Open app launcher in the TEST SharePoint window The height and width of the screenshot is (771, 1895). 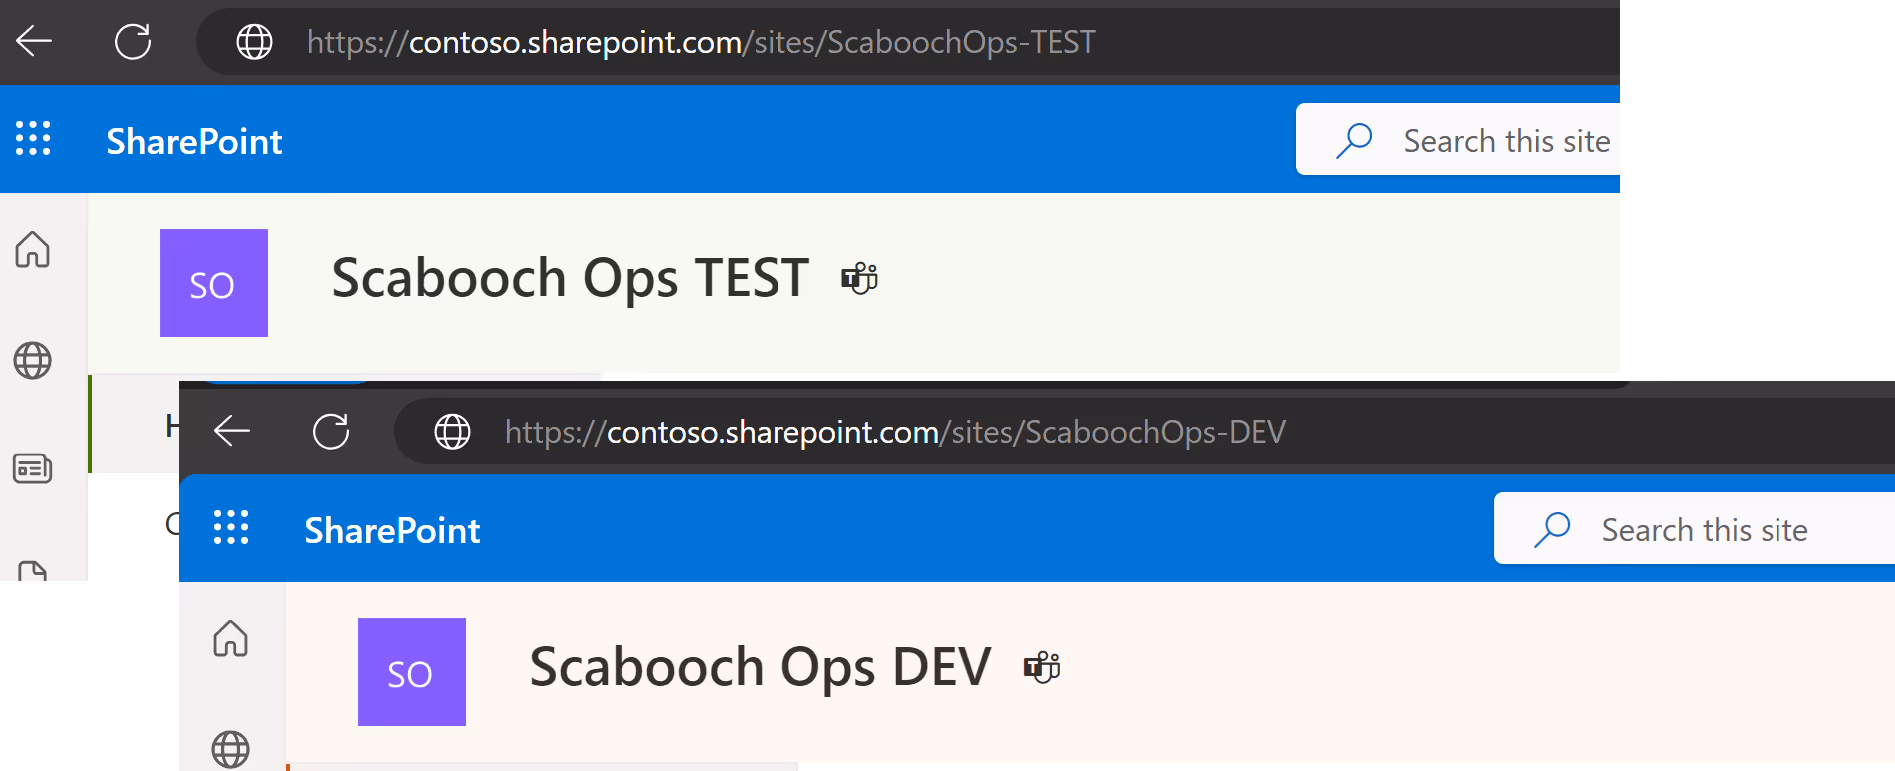point(33,138)
